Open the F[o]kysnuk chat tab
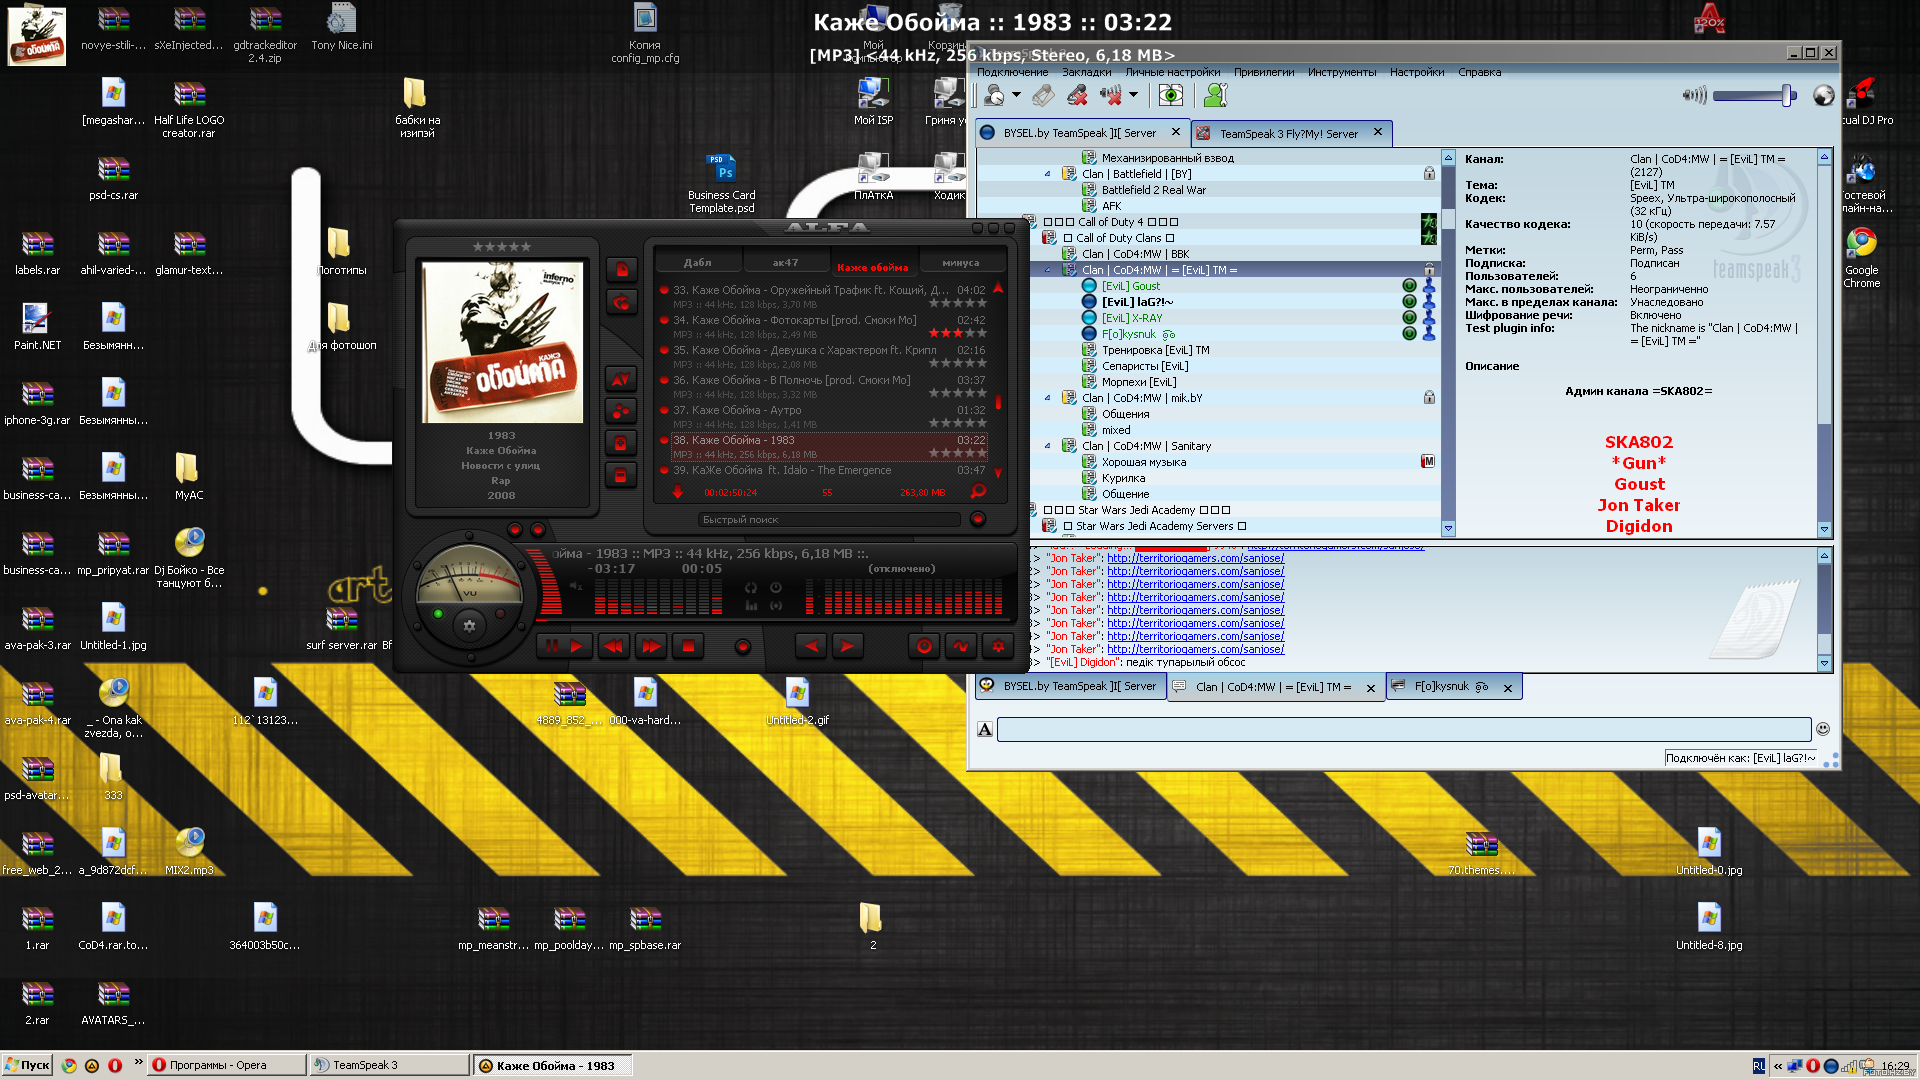Screen dimensions: 1920x1080 click(1454, 687)
